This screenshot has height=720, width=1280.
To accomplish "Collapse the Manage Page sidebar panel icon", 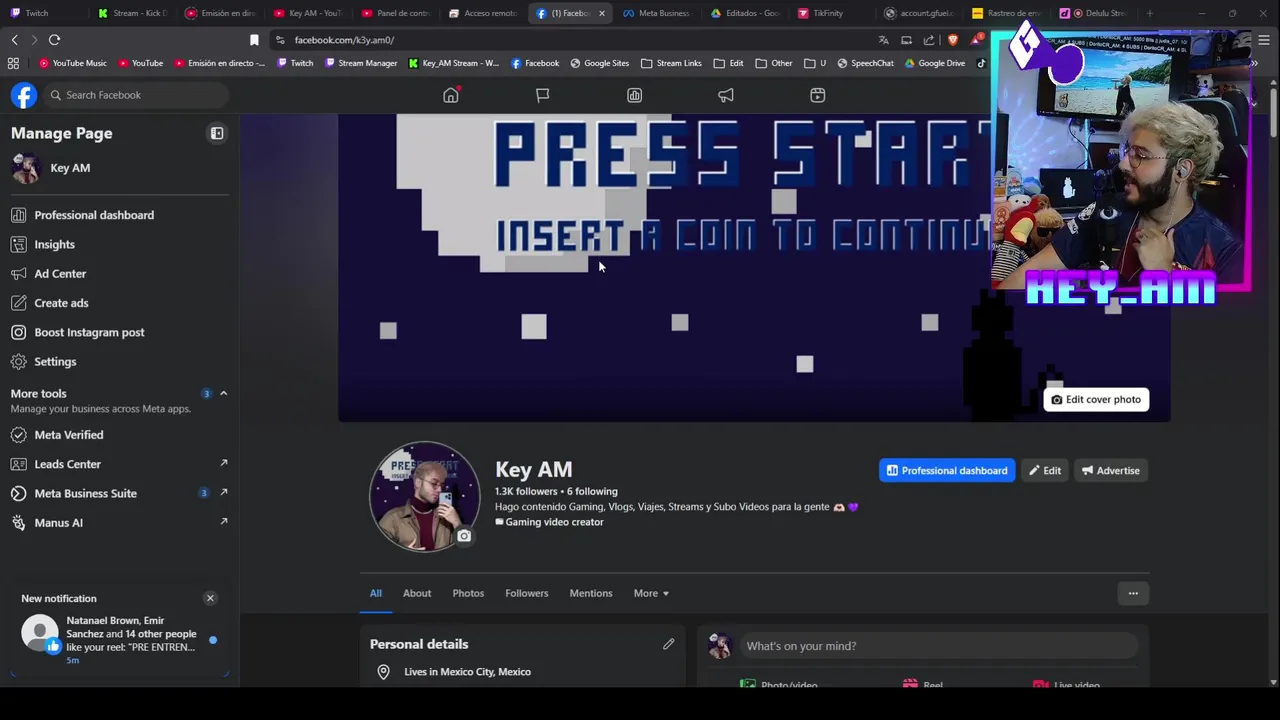I will click(x=217, y=133).
